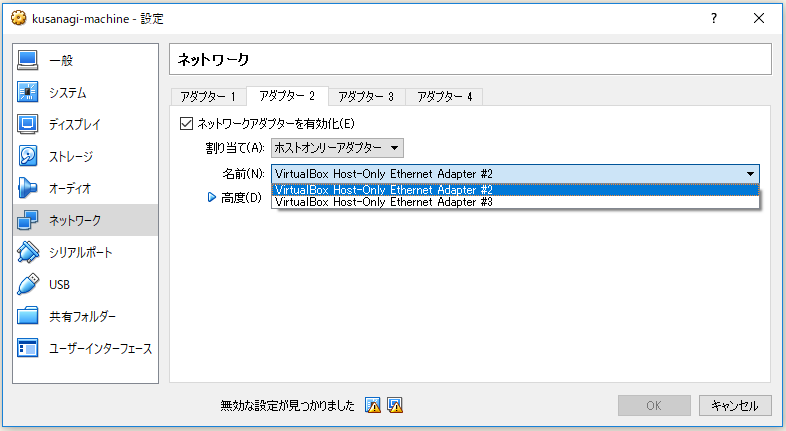
Task: Click the ストレージ disk icon
Action: pyautogui.click(x=28, y=156)
